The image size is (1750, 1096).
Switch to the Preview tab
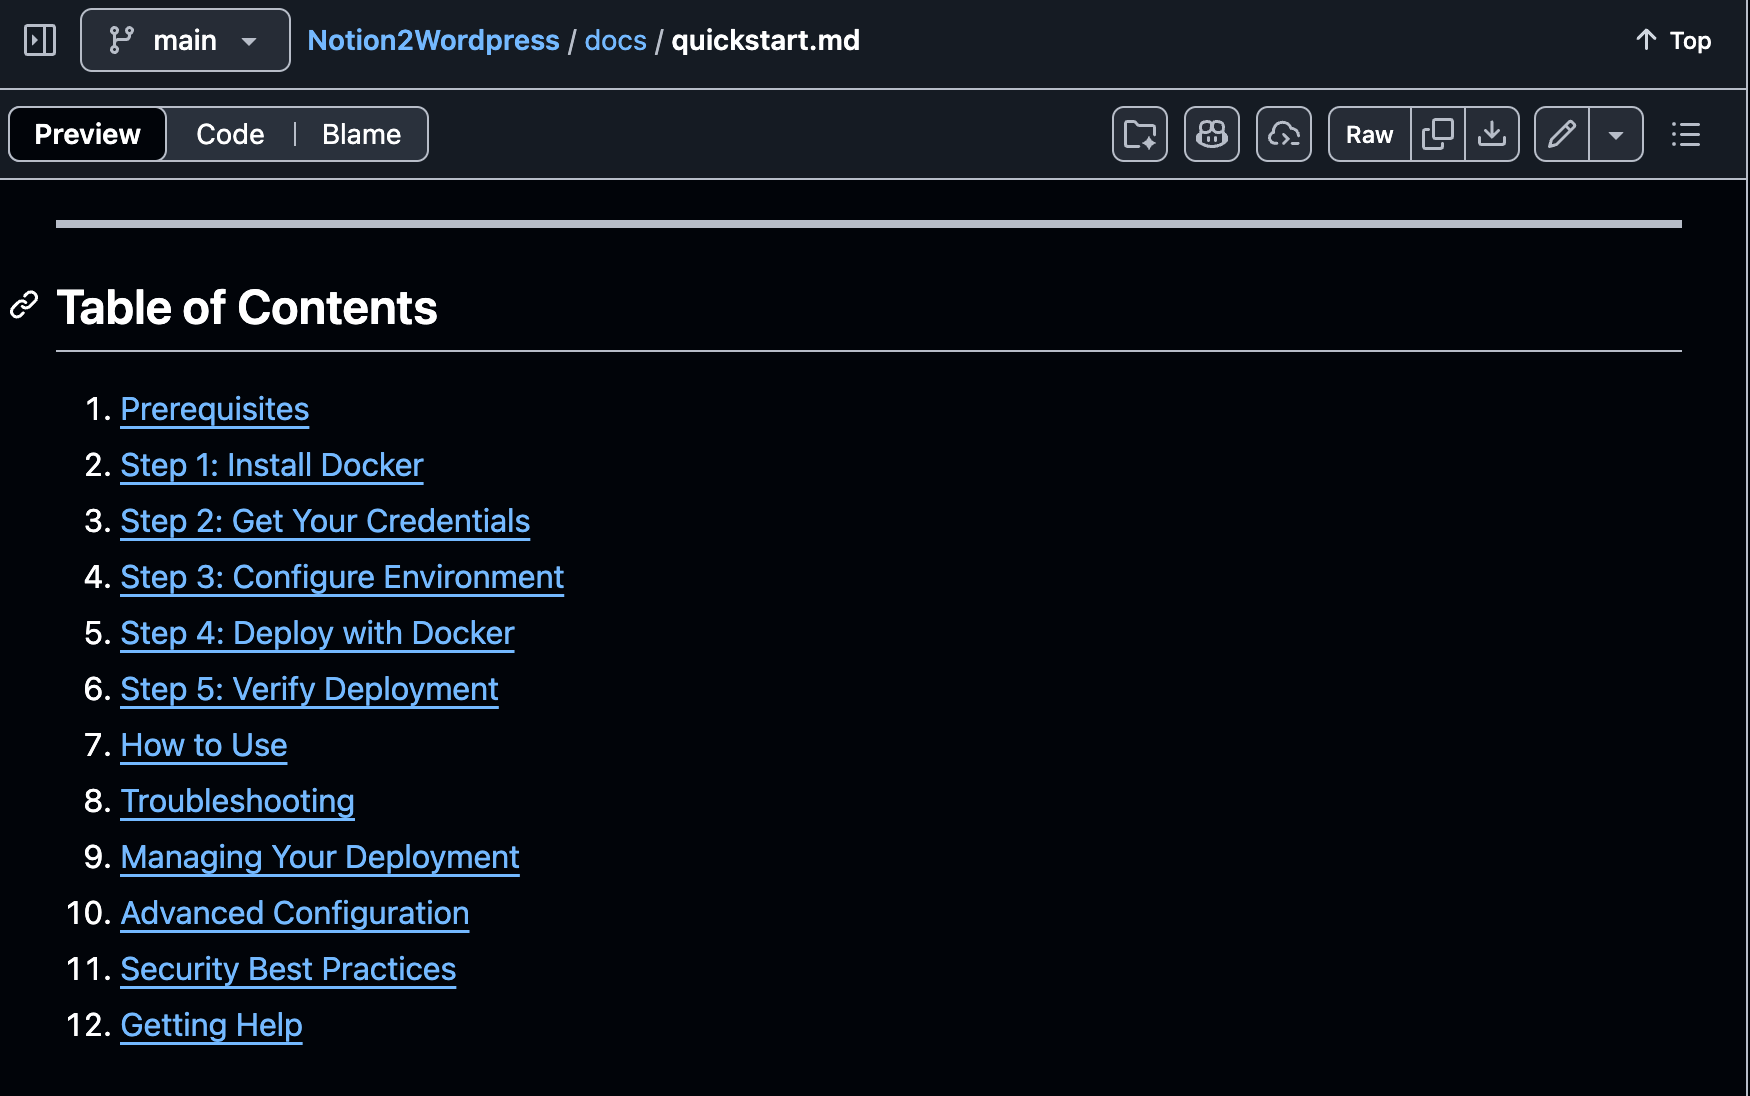[x=87, y=134]
